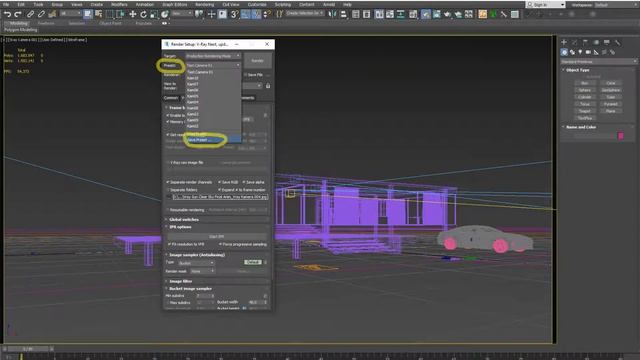Open the Utilities command panel tab

tap(618, 42)
